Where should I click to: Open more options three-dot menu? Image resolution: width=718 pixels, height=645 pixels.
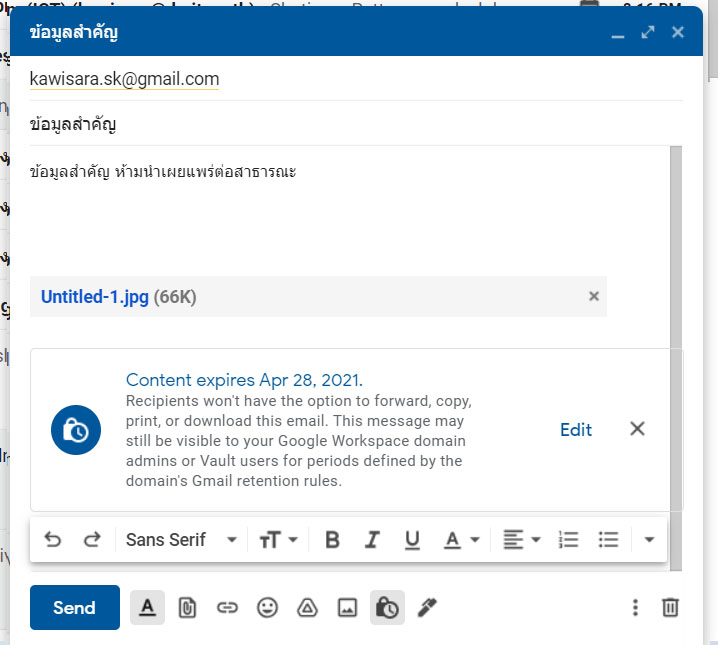tap(635, 607)
